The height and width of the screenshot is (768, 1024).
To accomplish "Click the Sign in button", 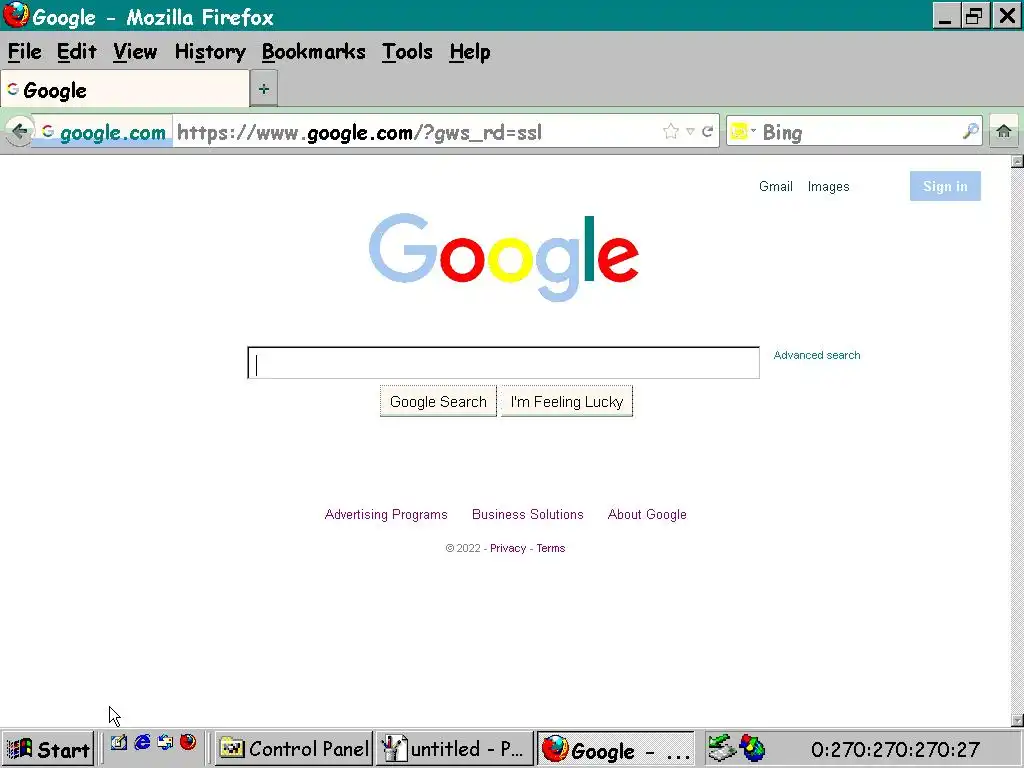I will 945,186.
